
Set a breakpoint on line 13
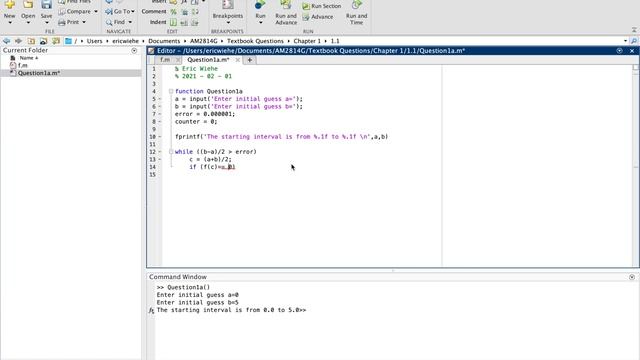160,159
